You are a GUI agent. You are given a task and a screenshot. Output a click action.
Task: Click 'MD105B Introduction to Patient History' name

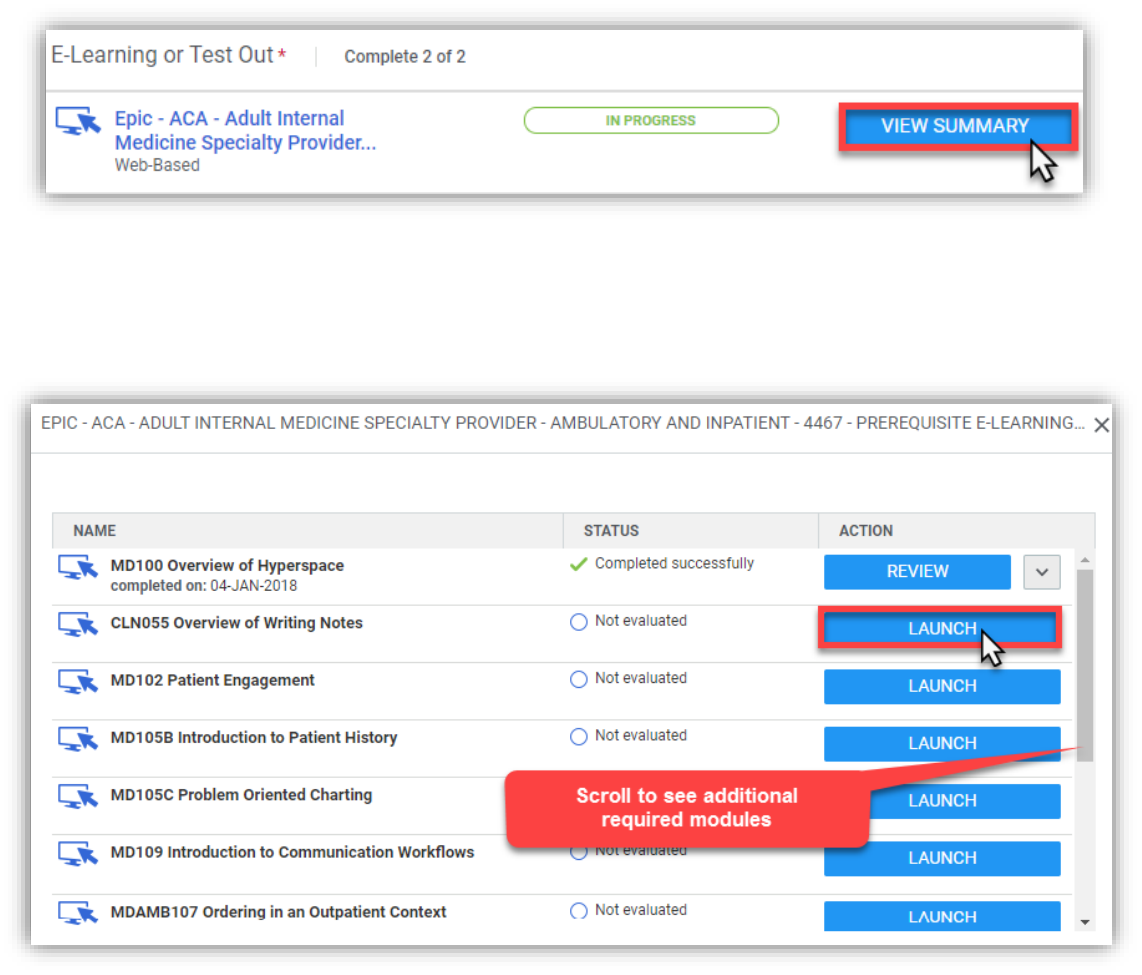[x=254, y=738]
